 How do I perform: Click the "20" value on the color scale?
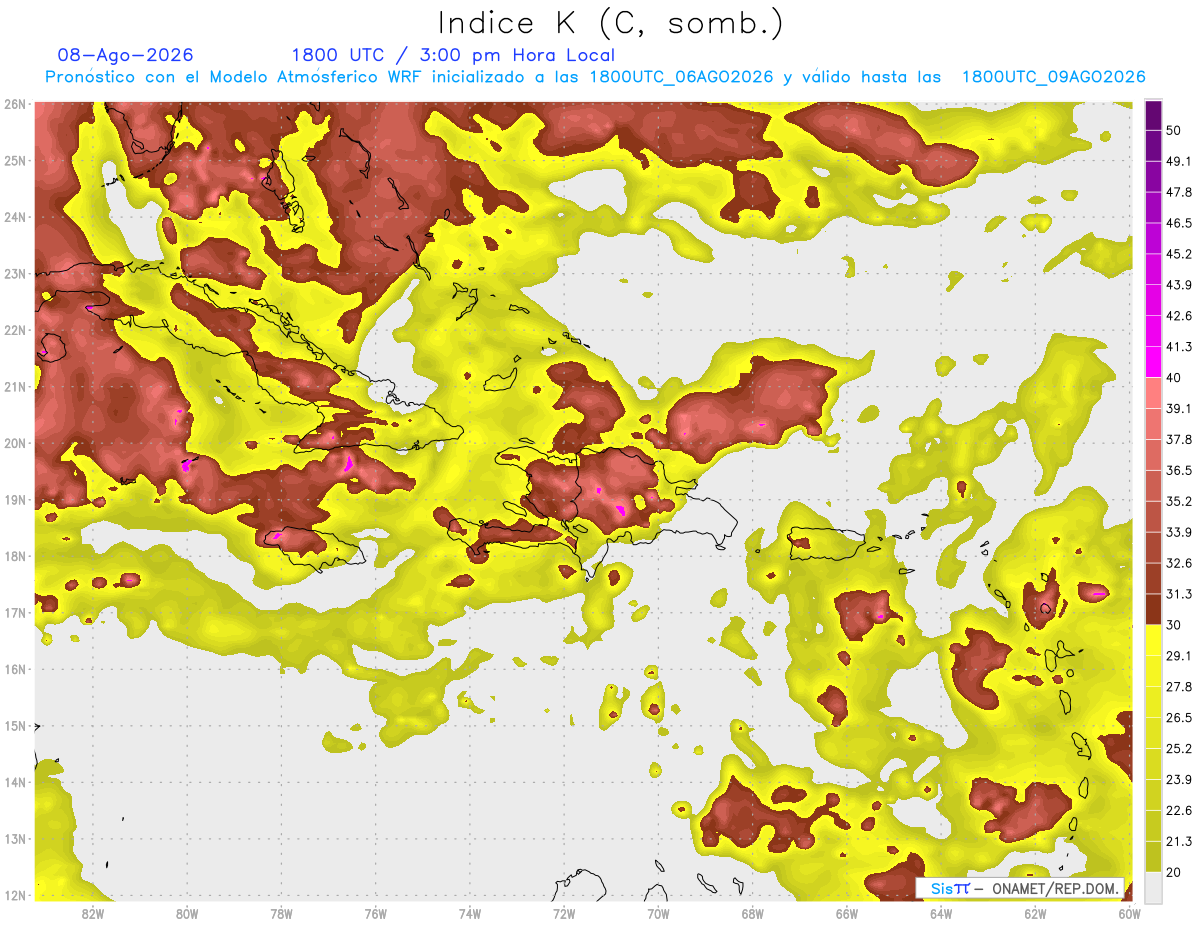click(1175, 871)
